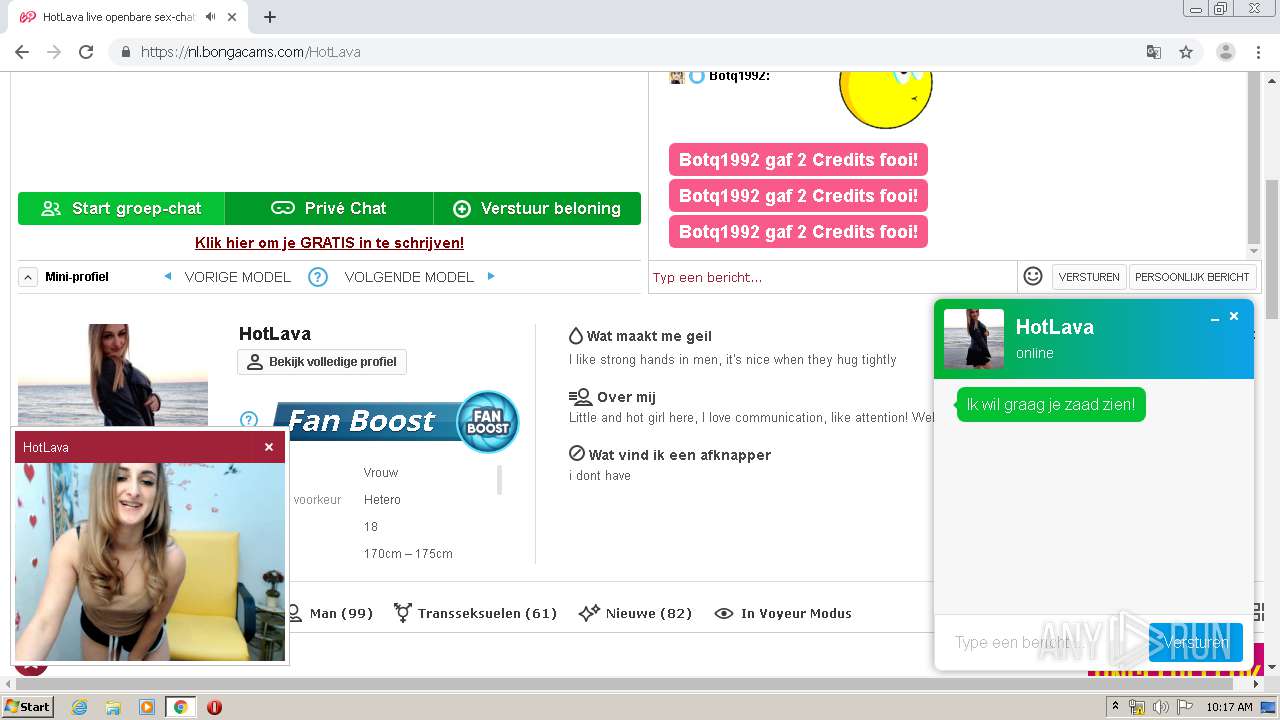Reload the page
Viewport: 1280px width, 720px height.
86,52
